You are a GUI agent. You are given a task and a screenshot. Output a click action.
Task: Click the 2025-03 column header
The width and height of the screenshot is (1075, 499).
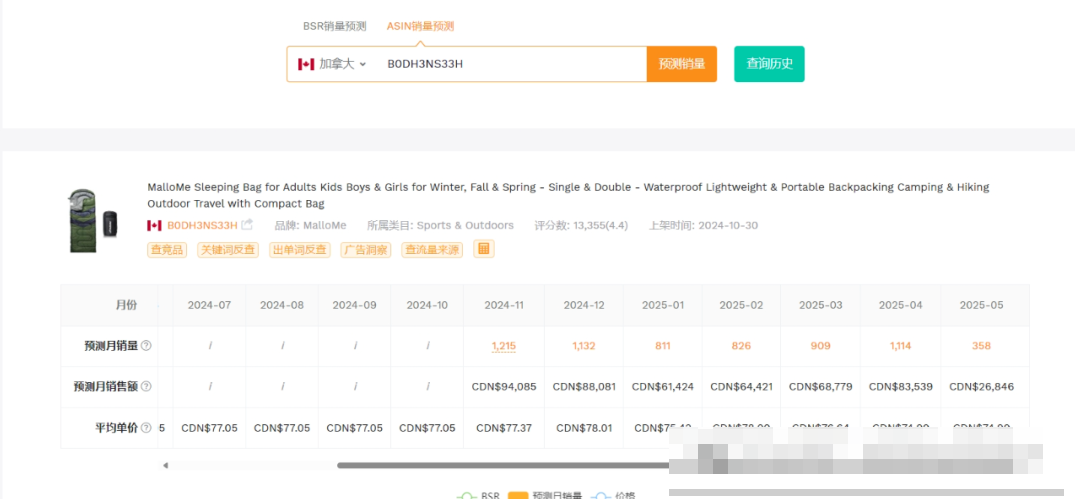(820, 305)
